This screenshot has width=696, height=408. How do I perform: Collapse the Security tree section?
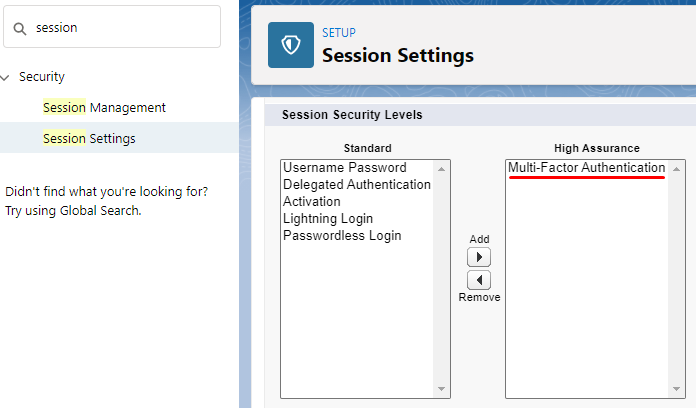(x=7, y=77)
